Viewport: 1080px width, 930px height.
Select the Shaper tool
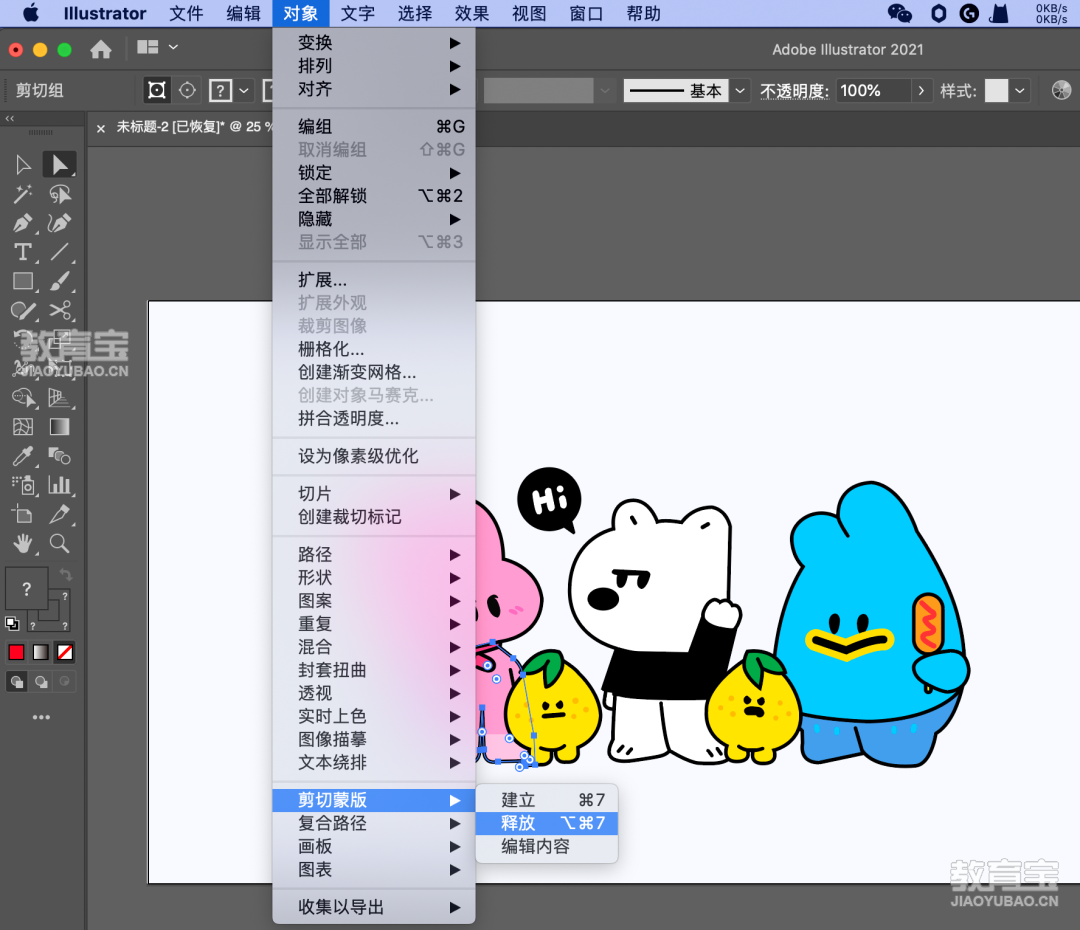tap(23, 310)
